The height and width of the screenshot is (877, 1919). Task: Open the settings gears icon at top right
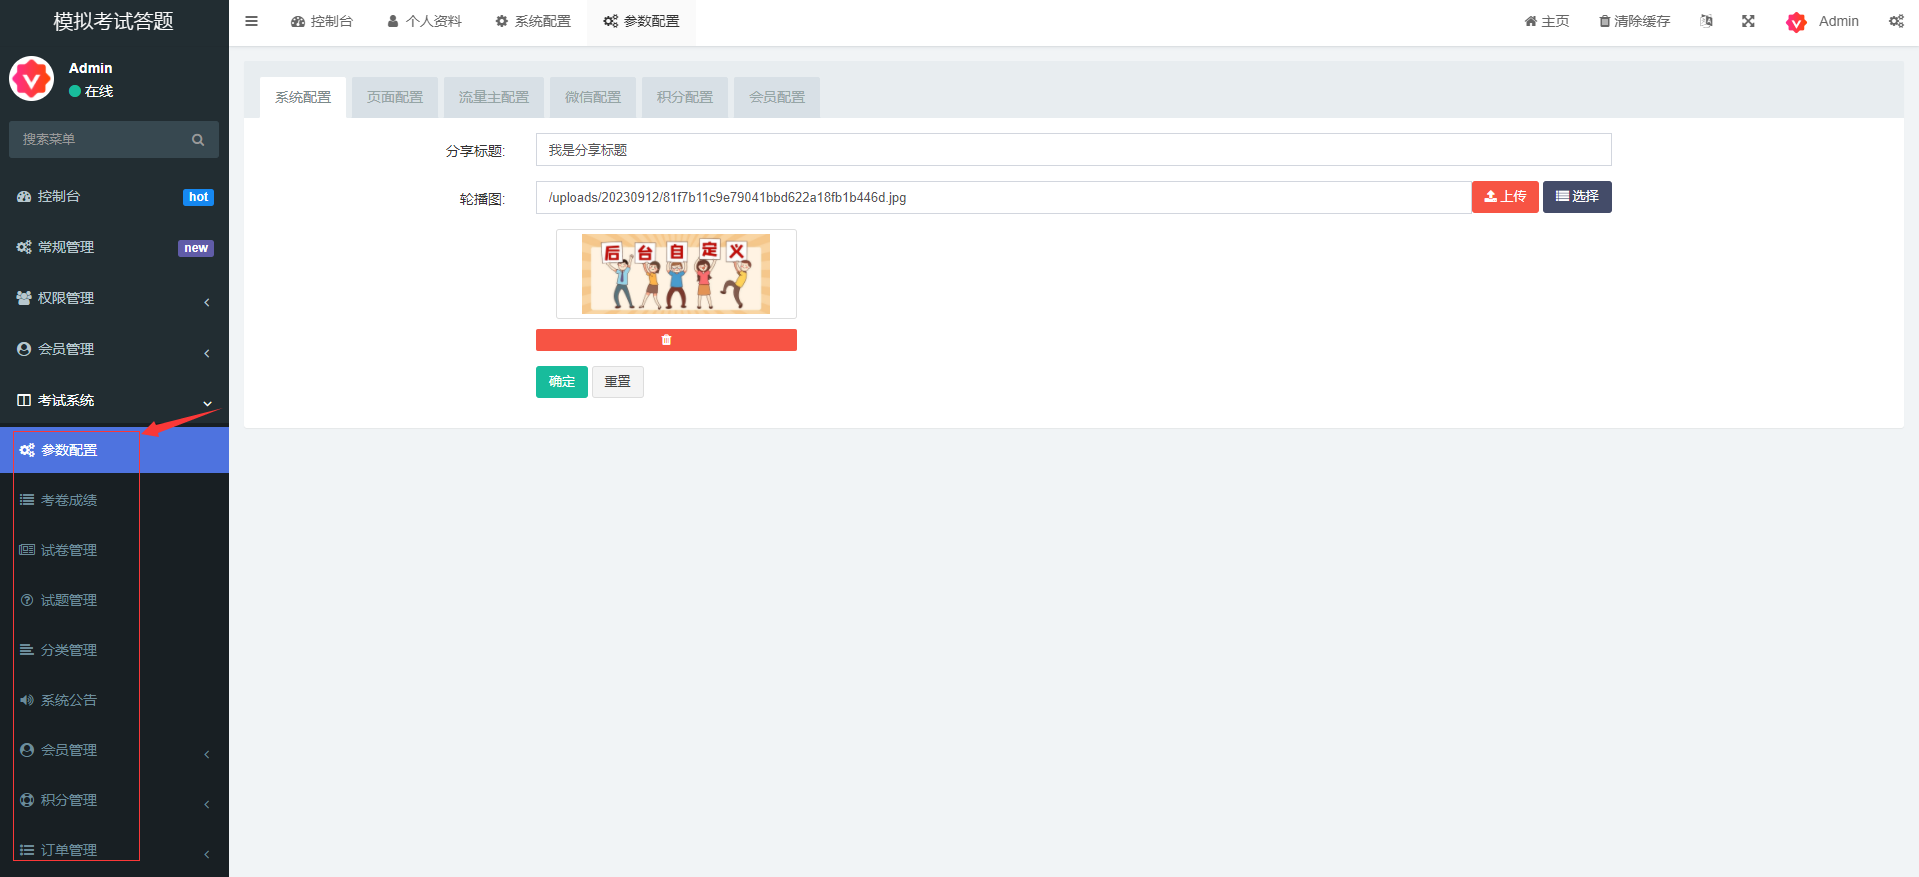(1895, 21)
